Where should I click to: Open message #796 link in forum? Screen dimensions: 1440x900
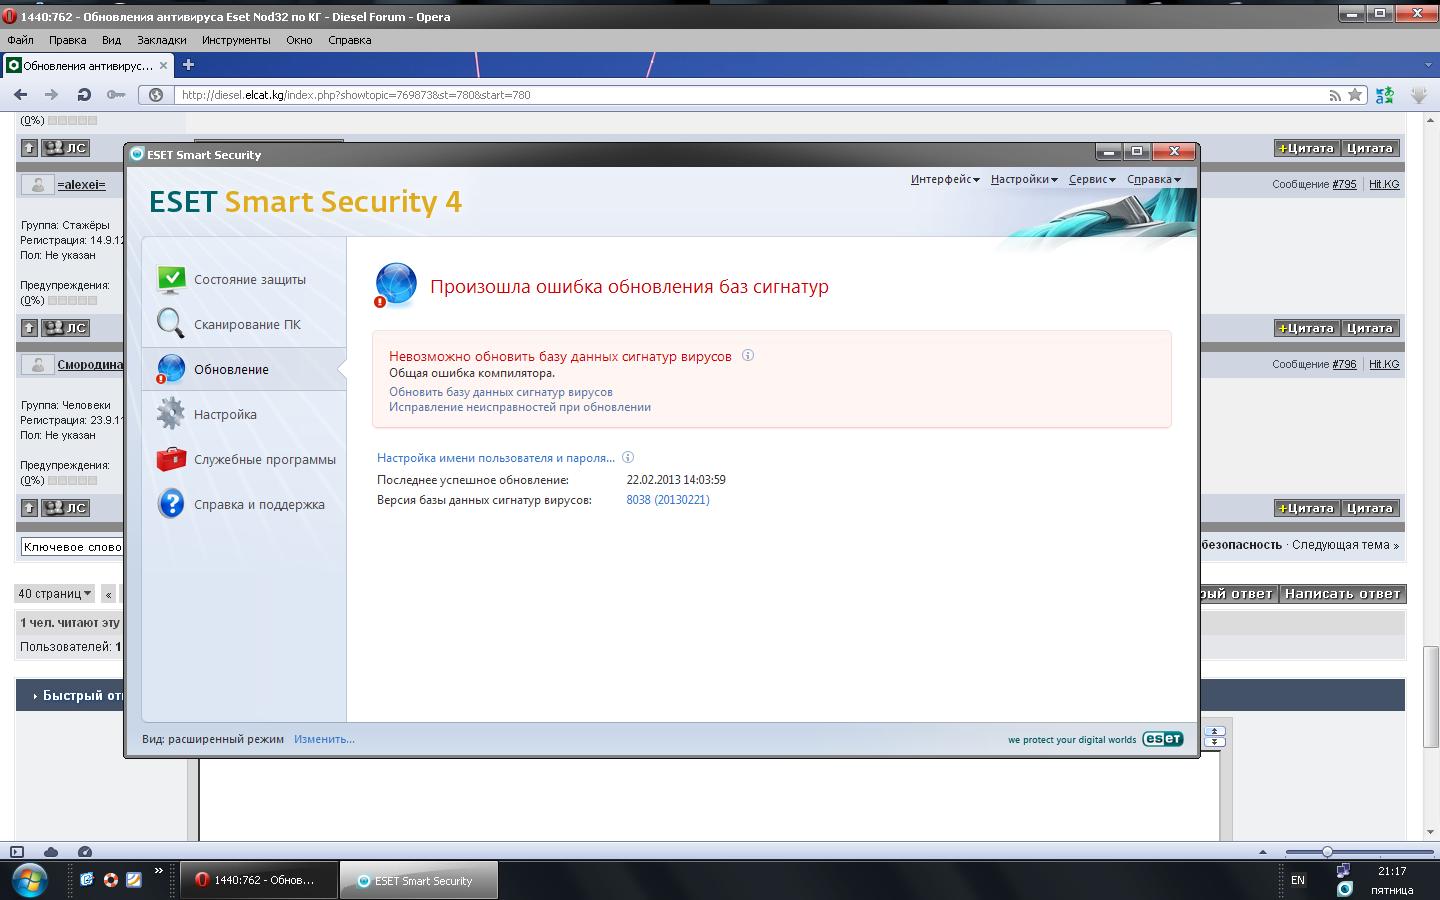(x=1344, y=364)
